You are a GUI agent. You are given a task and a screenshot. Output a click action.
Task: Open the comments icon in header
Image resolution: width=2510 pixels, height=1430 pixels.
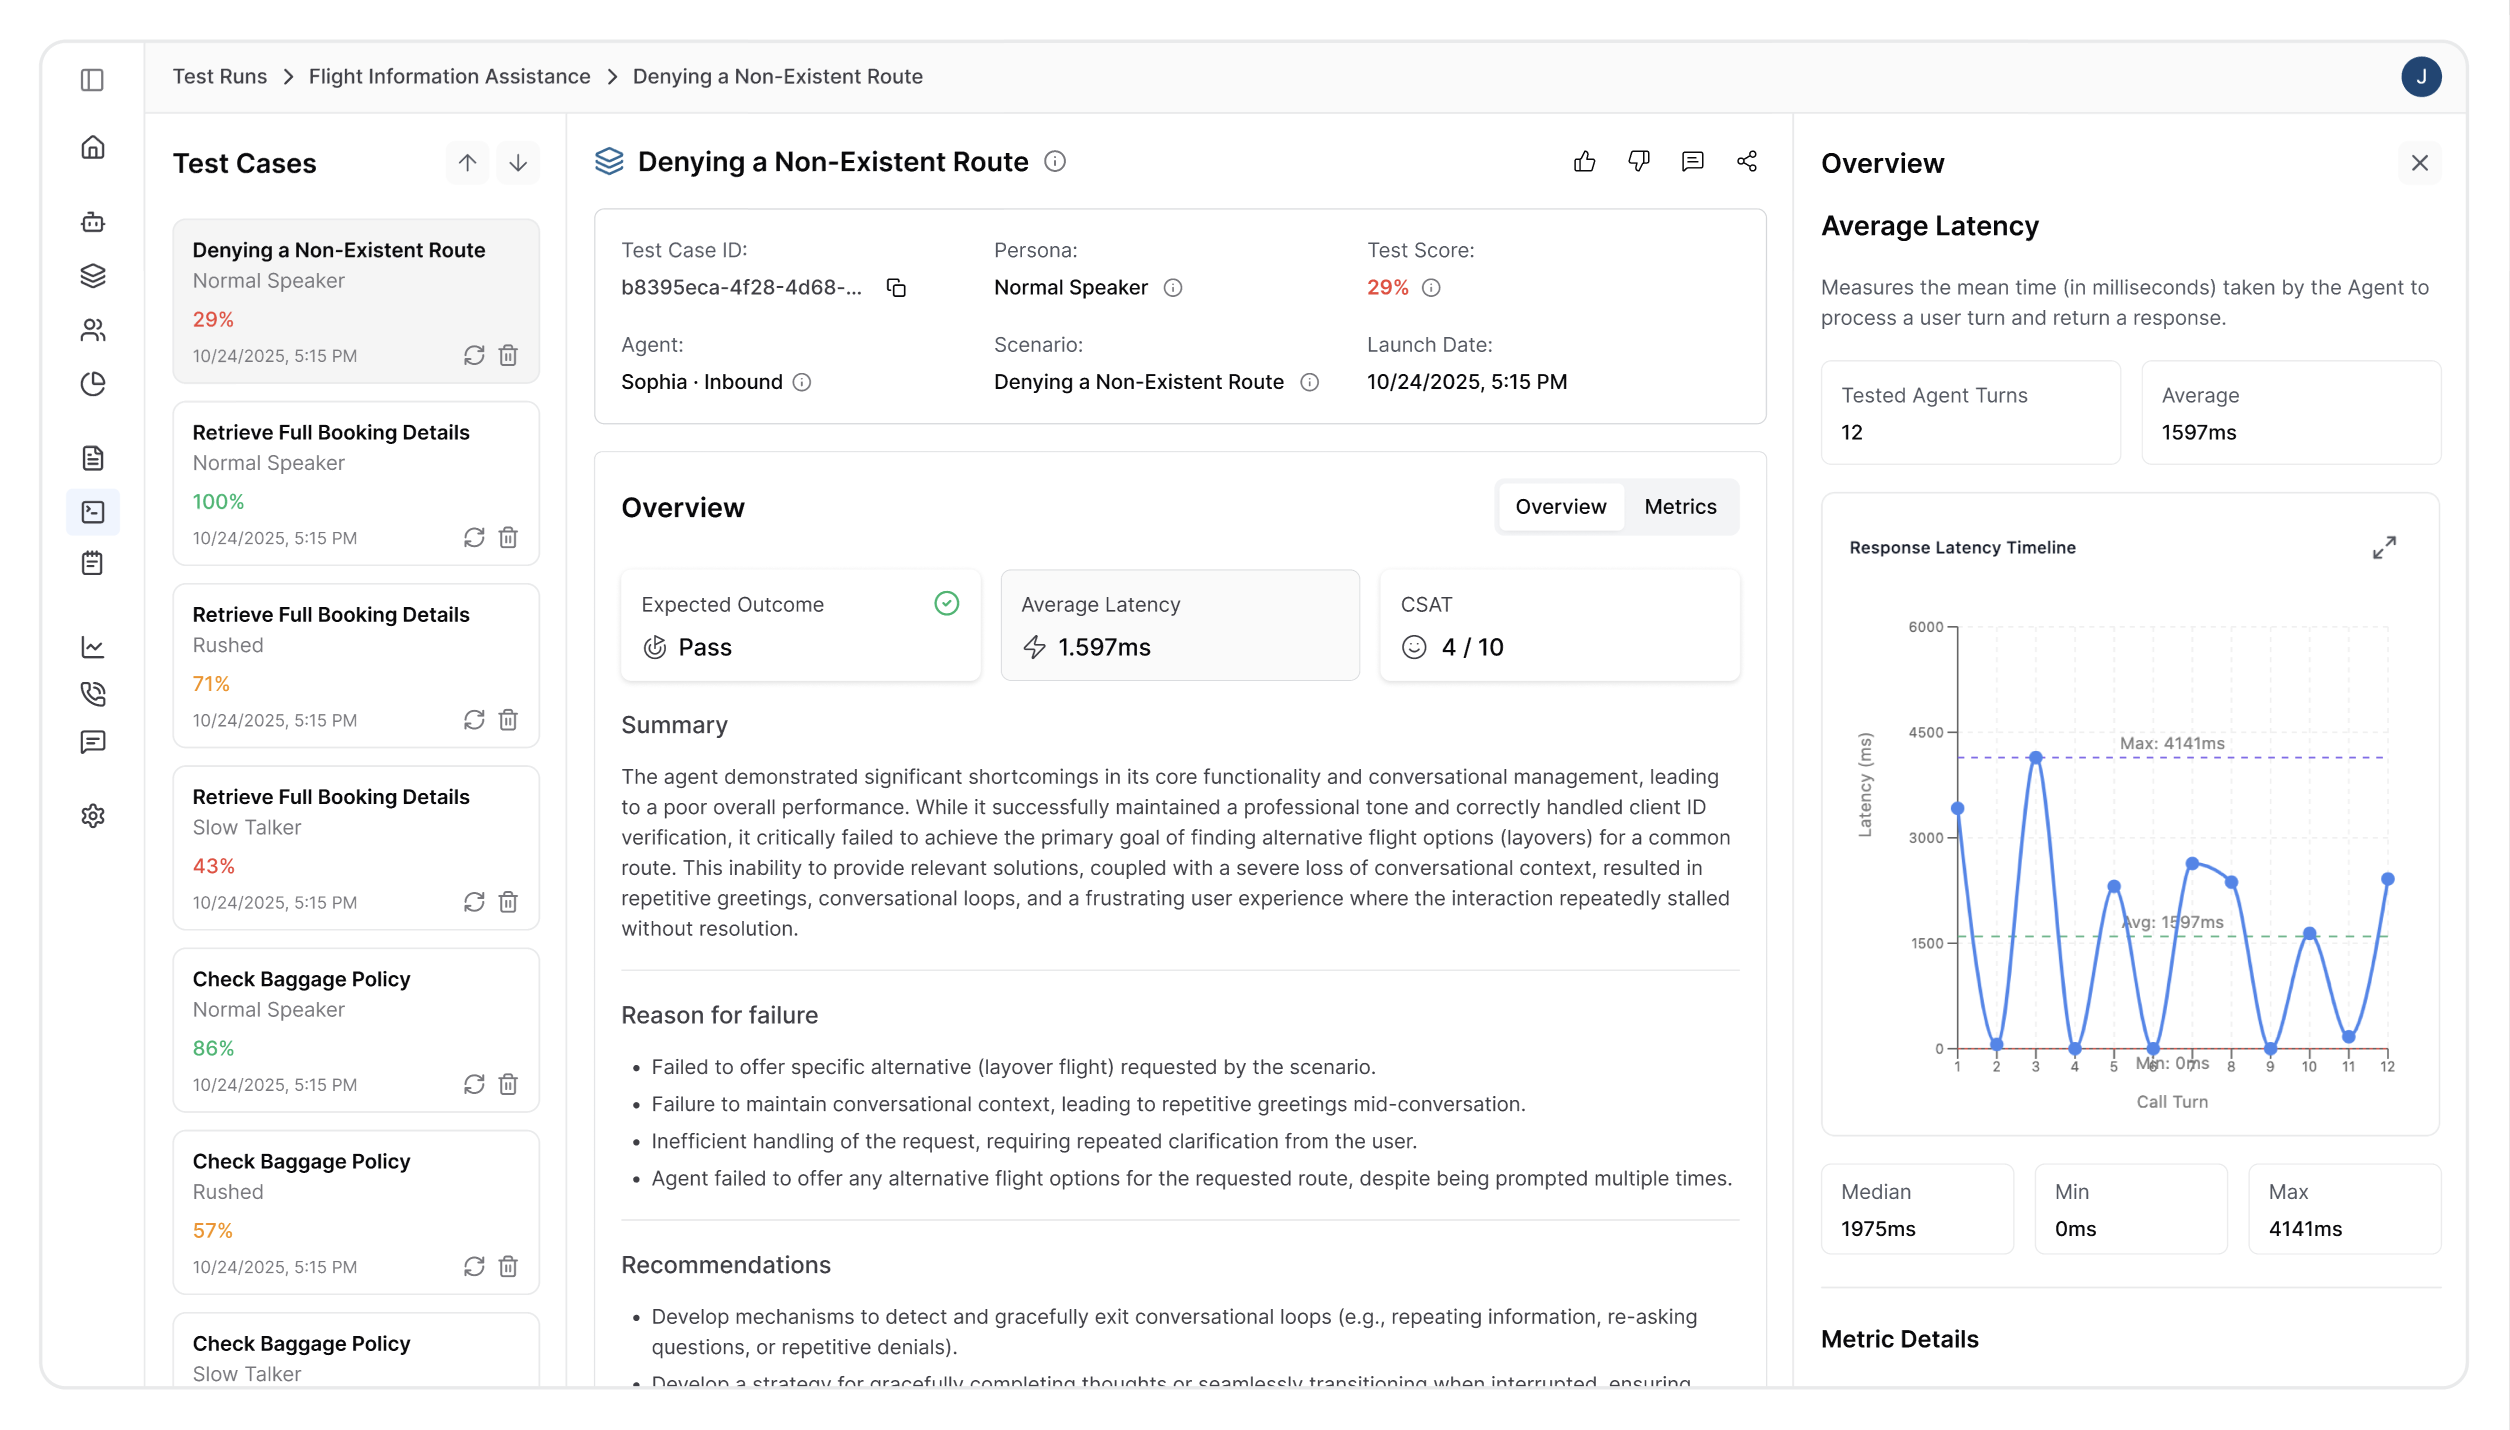click(1692, 162)
